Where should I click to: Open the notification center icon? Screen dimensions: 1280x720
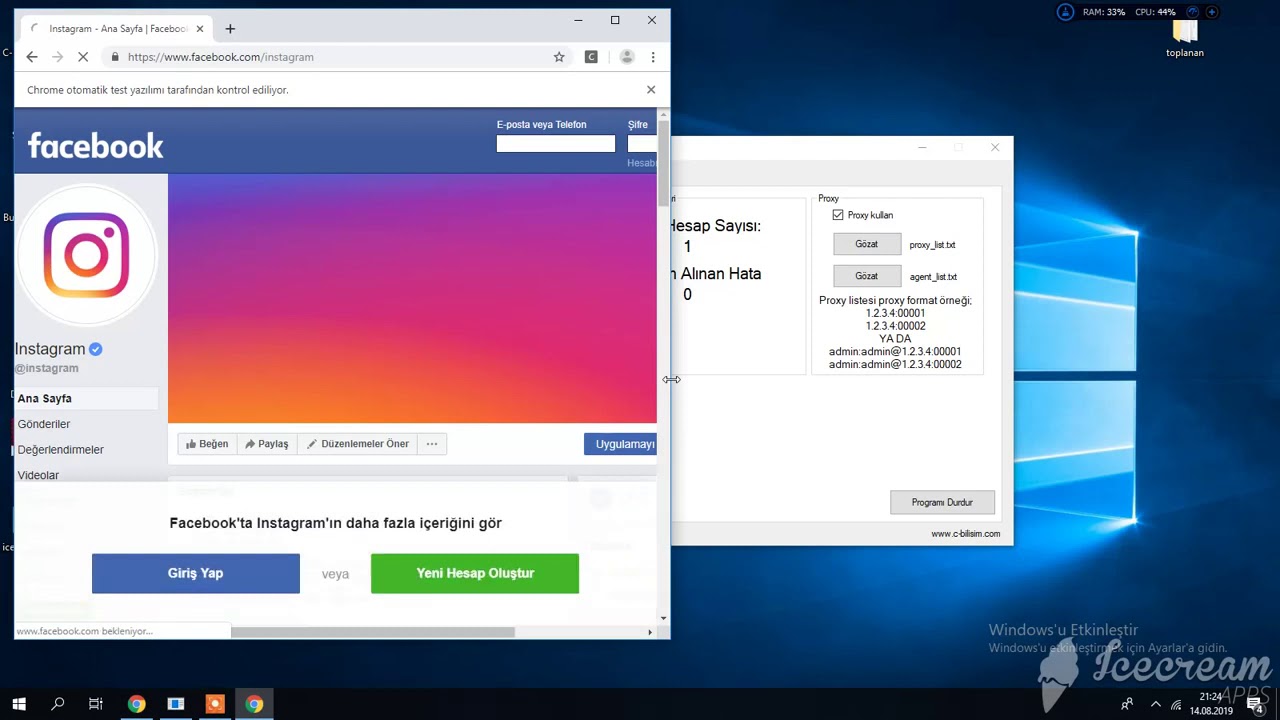1256,705
